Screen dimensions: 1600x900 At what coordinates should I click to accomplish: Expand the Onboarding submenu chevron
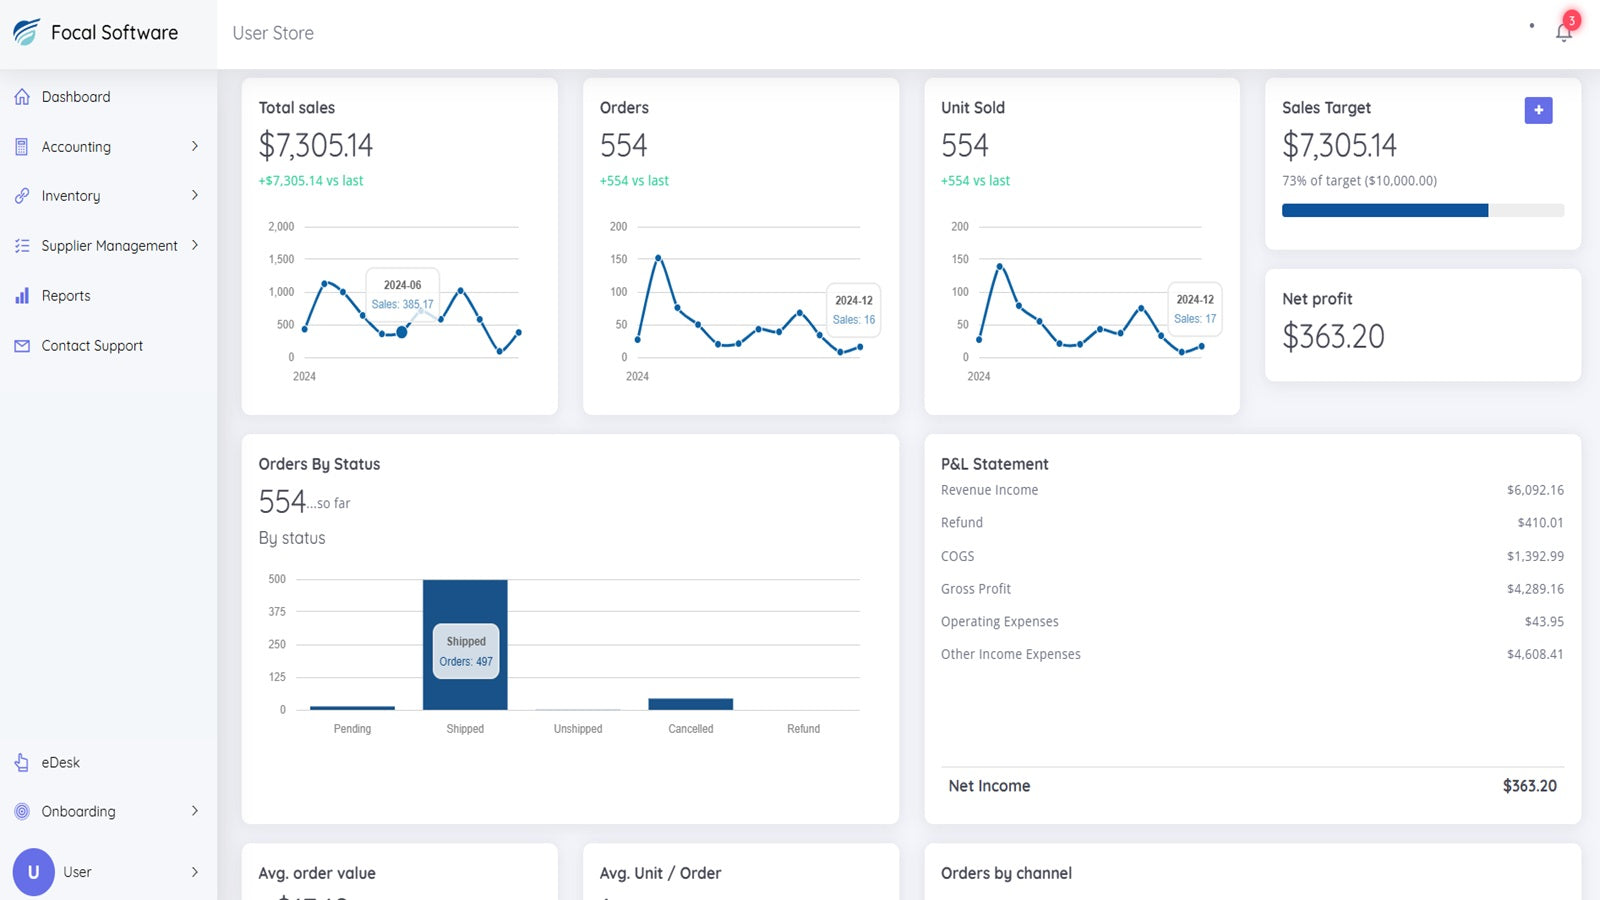[195, 811]
